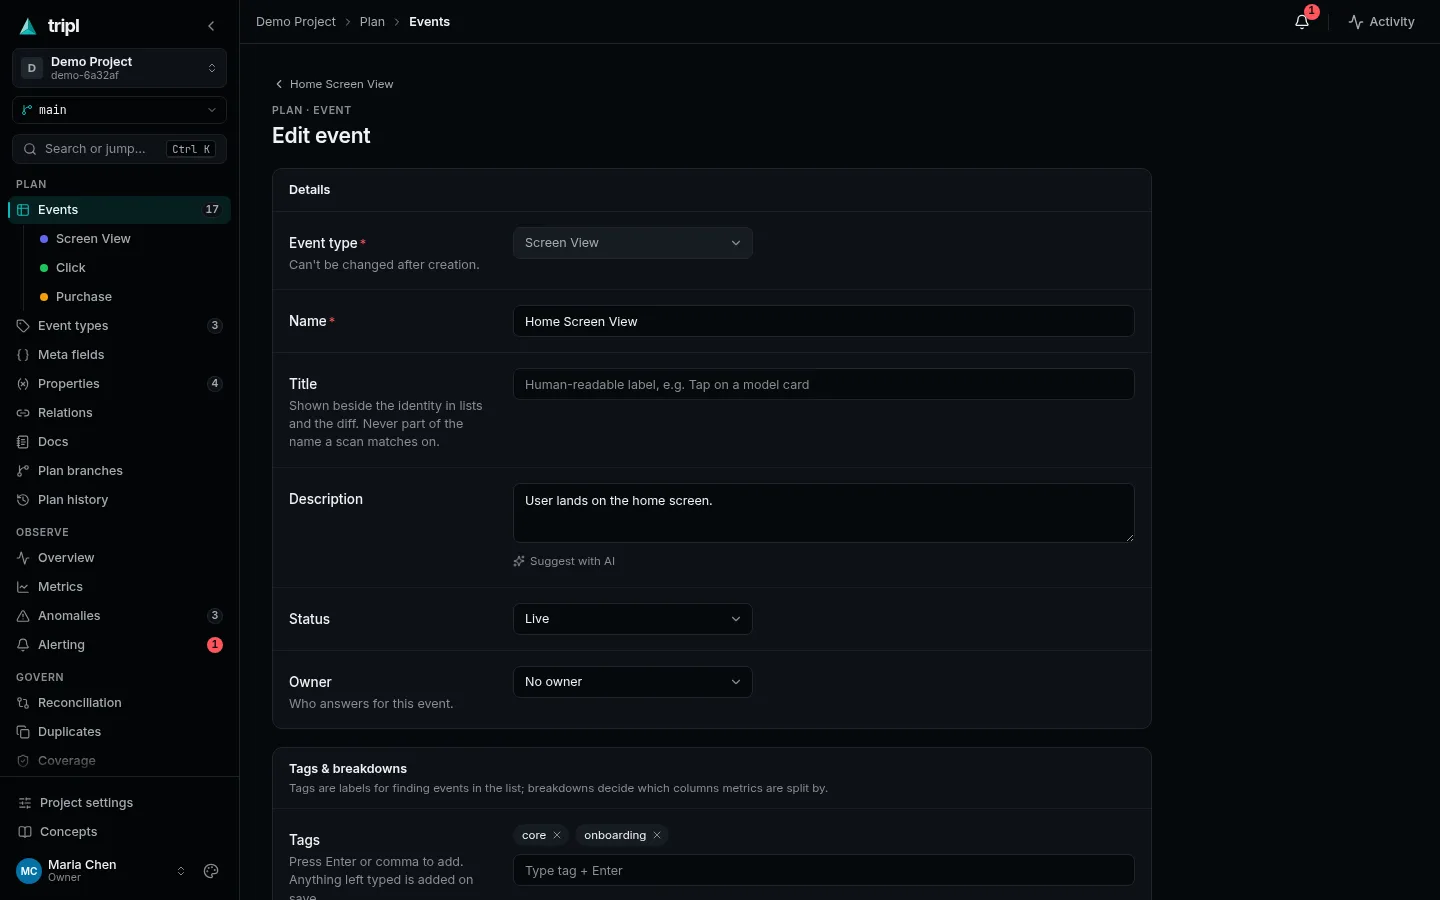Open the Docs page icon
This screenshot has height=900, width=1440.
click(x=119, y=442)
